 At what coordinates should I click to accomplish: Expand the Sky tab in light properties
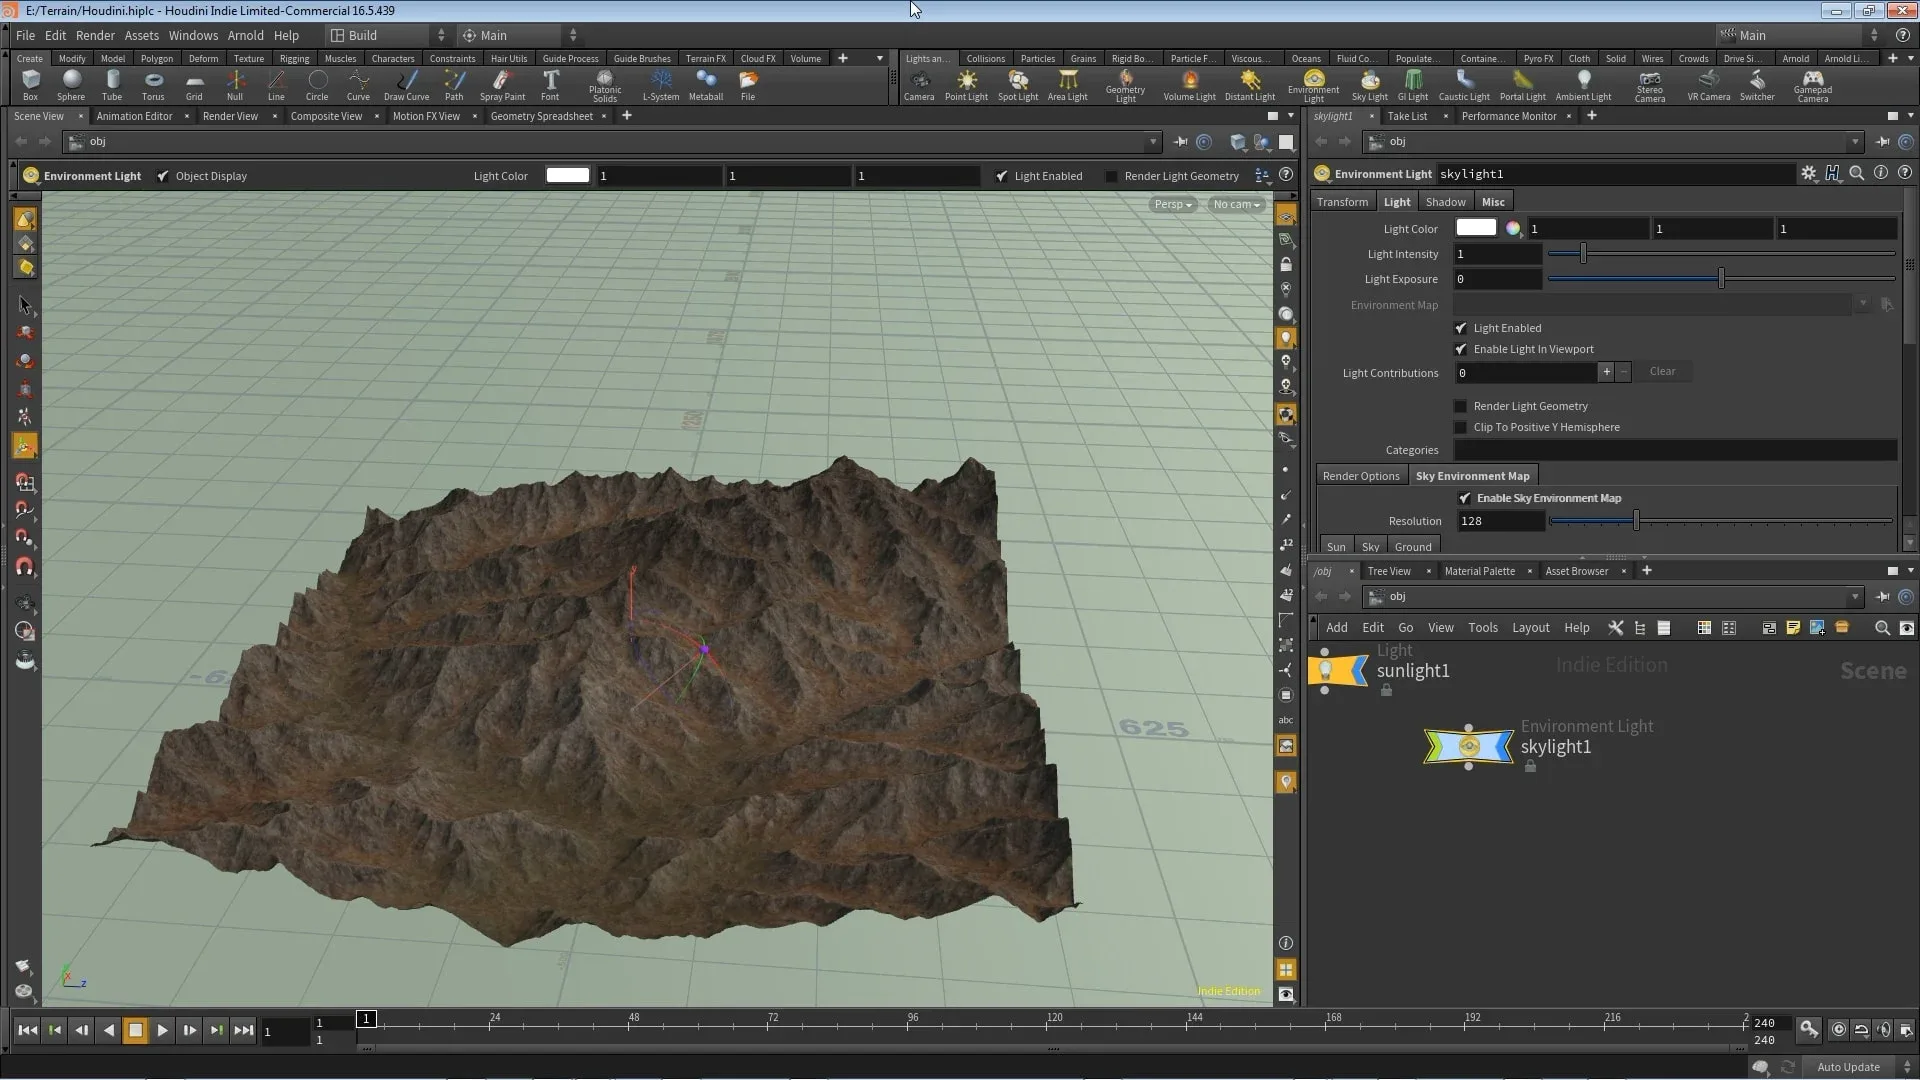tap(1370, 546)
